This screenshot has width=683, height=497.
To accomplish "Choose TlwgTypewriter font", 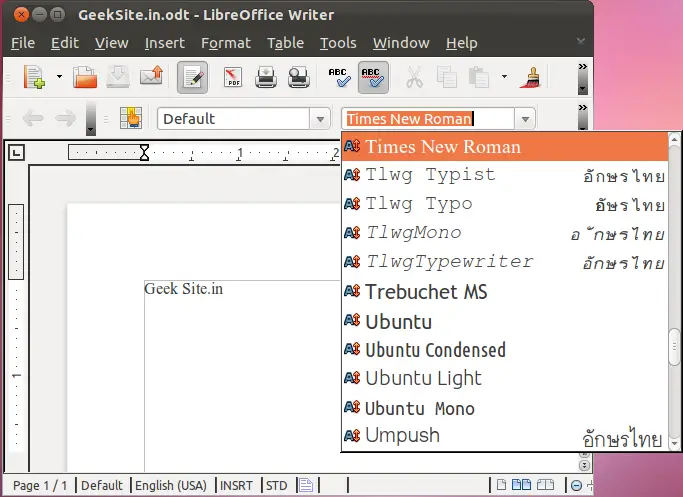I will [x=505, y=262].
